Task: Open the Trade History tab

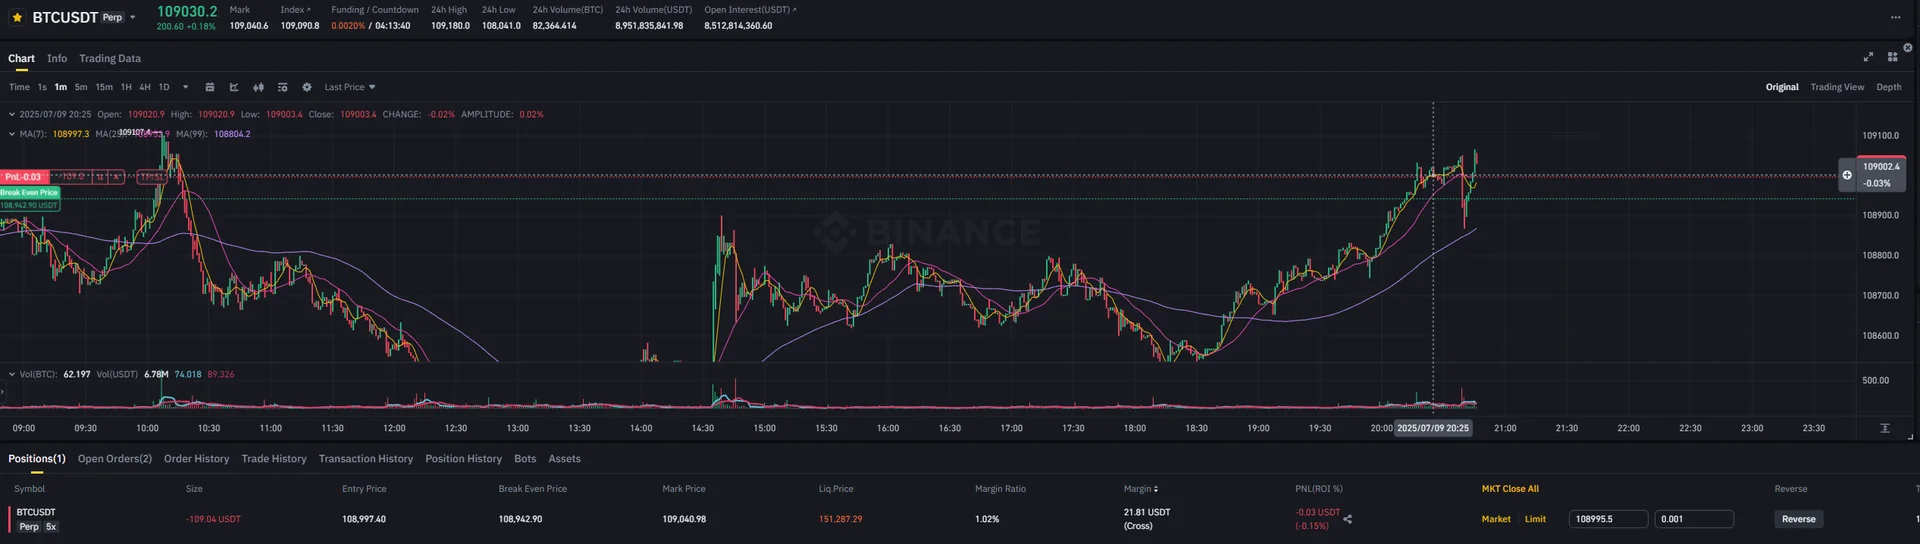Action: click(x=274, y=459)
